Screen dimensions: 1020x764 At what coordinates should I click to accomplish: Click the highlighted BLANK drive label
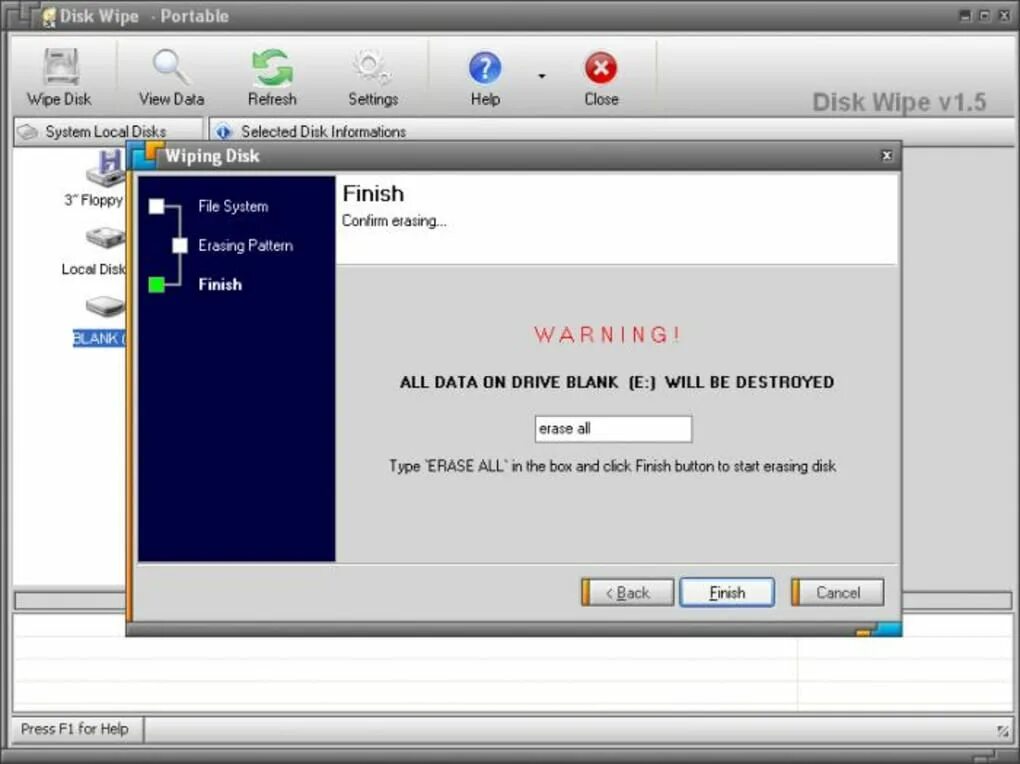click(99, 338)
